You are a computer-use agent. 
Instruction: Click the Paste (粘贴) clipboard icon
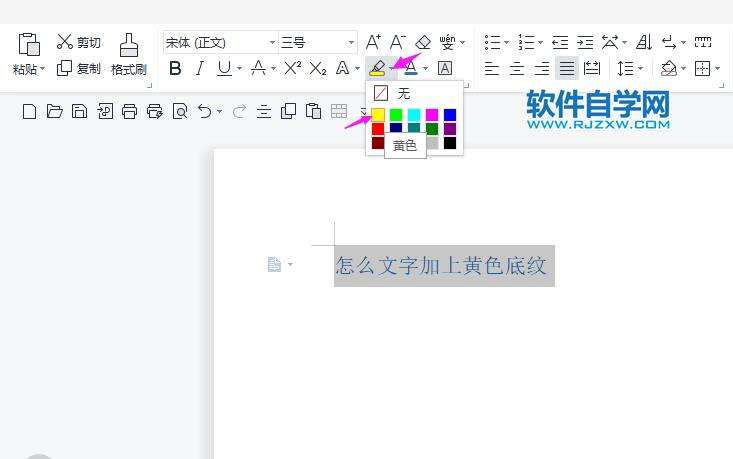29,45
